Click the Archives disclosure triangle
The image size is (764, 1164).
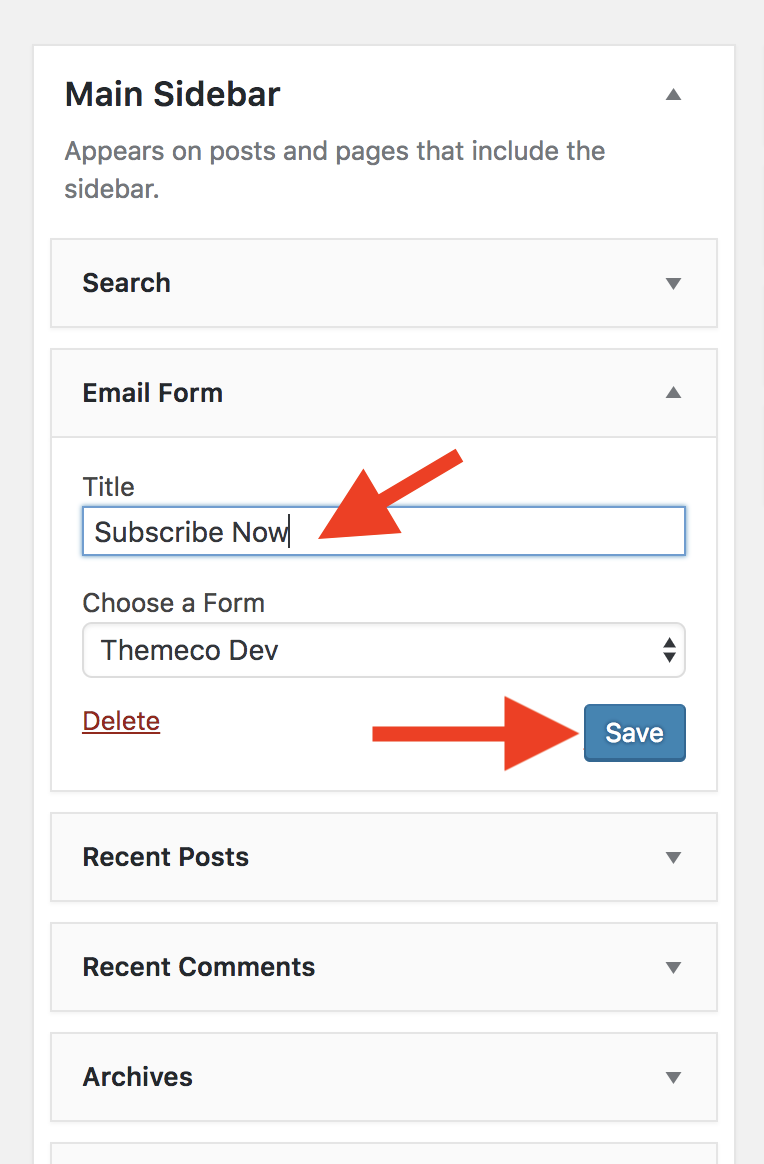click(x=673, y=1077)
